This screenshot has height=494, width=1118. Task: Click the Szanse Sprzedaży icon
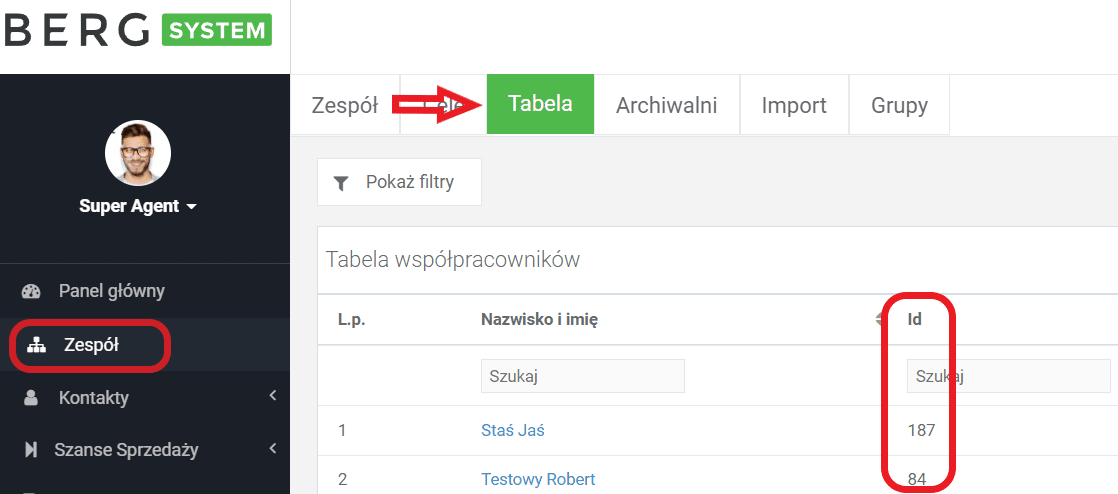tap(31, 450)
